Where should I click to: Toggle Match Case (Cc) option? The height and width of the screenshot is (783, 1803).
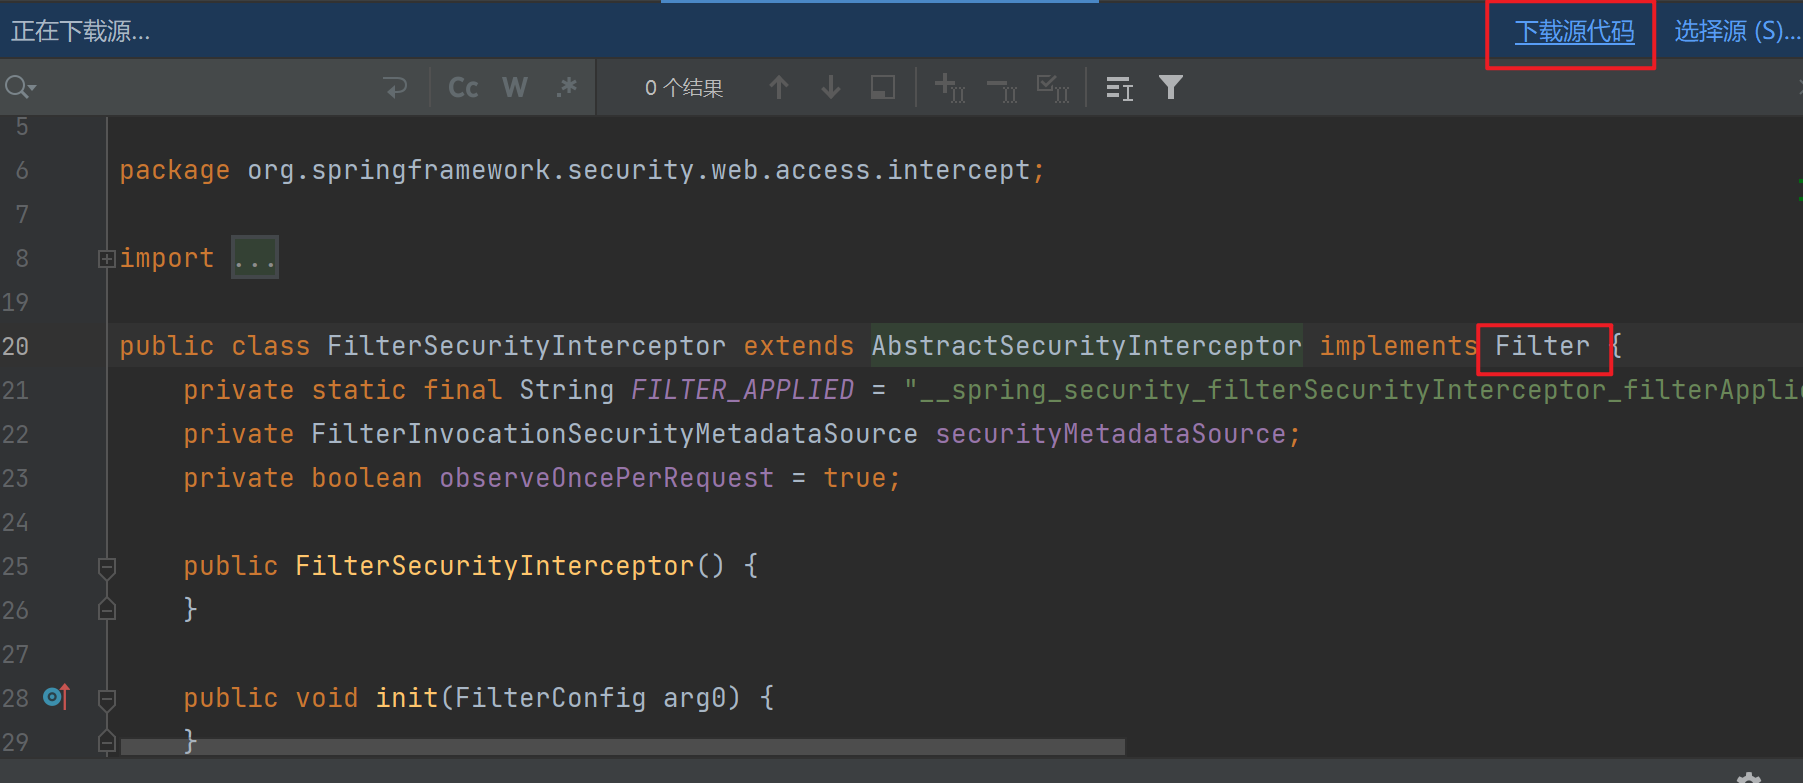[463, 88]
